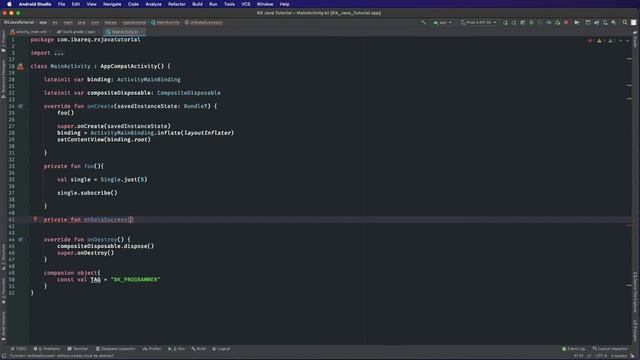Click RXJavaTutorial breadcrumb in navigation bar
This screenshot has height=360, width=640.
point(19,22)
